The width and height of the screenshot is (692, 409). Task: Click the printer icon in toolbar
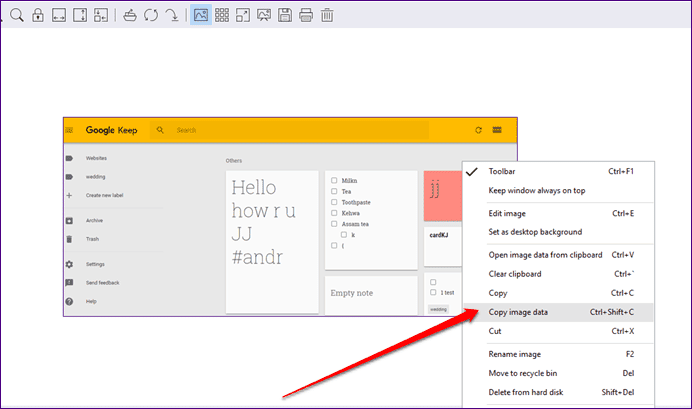pos(306,15)
